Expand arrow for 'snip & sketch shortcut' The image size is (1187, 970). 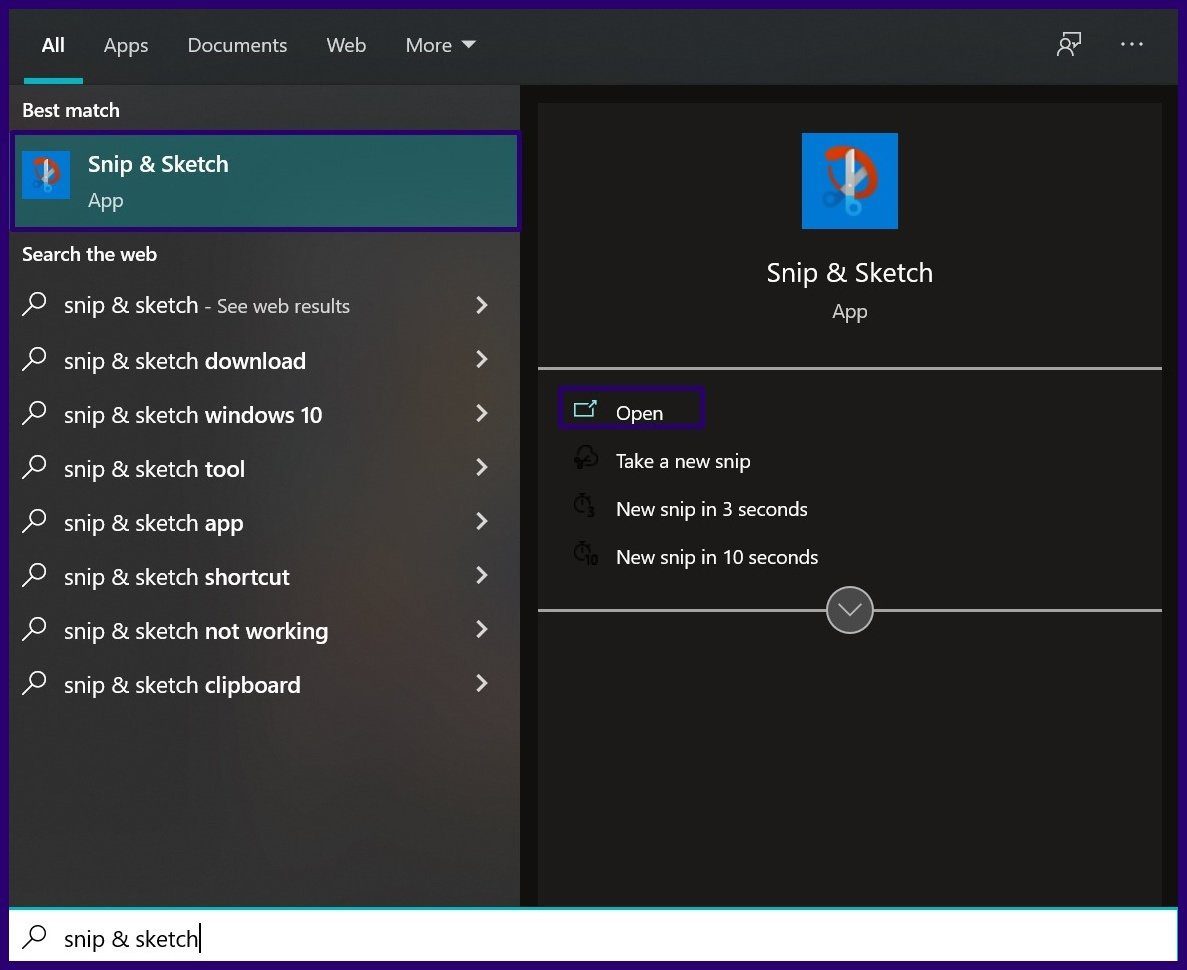pyautogui.click(x=481, y=575)
